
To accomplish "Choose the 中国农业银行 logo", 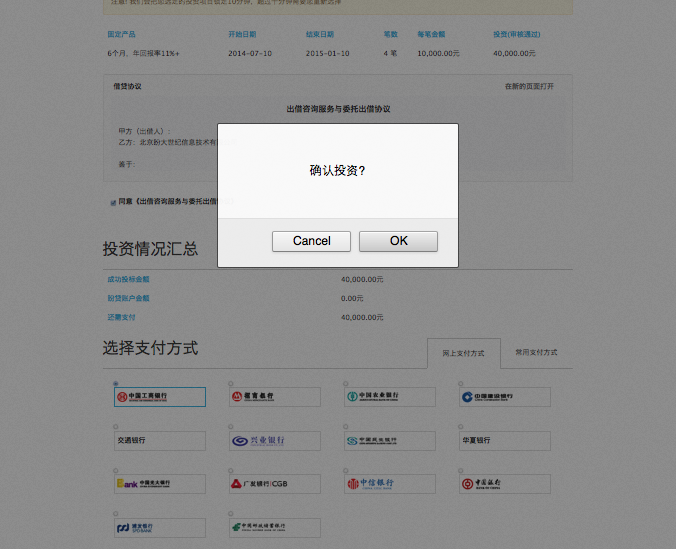I will tap(389, 397).
